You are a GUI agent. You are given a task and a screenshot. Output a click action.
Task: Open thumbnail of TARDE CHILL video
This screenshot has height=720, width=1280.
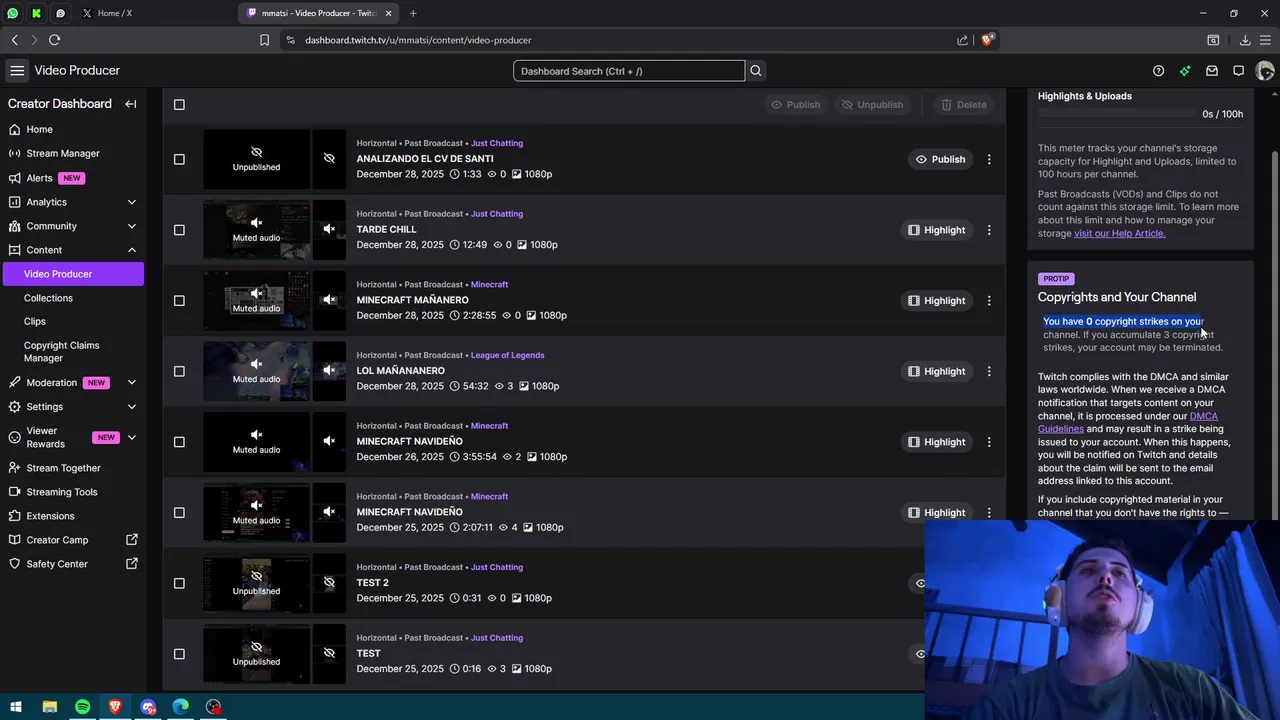click(256, 230)
